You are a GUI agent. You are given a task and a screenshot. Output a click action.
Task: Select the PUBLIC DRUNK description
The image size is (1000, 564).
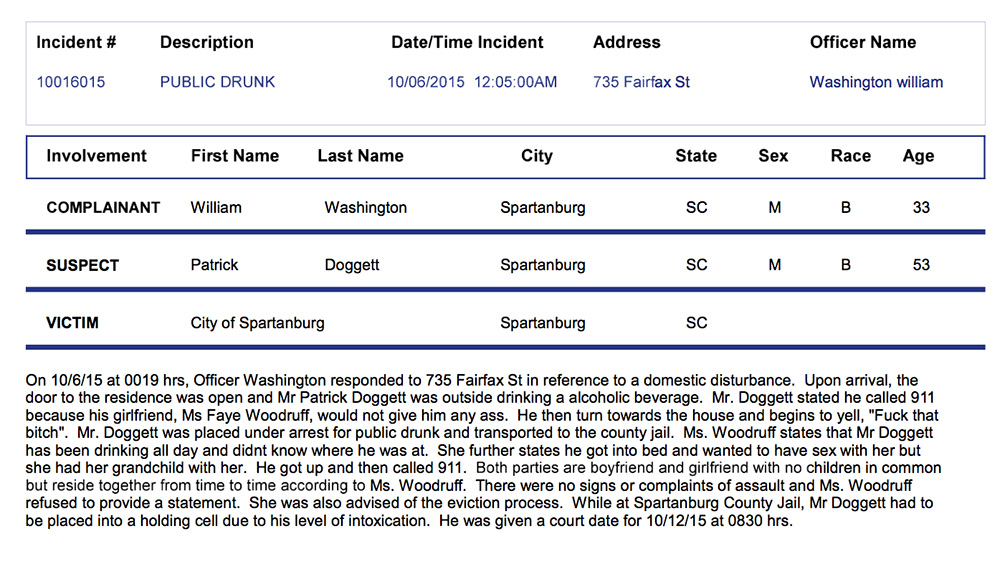(217, 82)
